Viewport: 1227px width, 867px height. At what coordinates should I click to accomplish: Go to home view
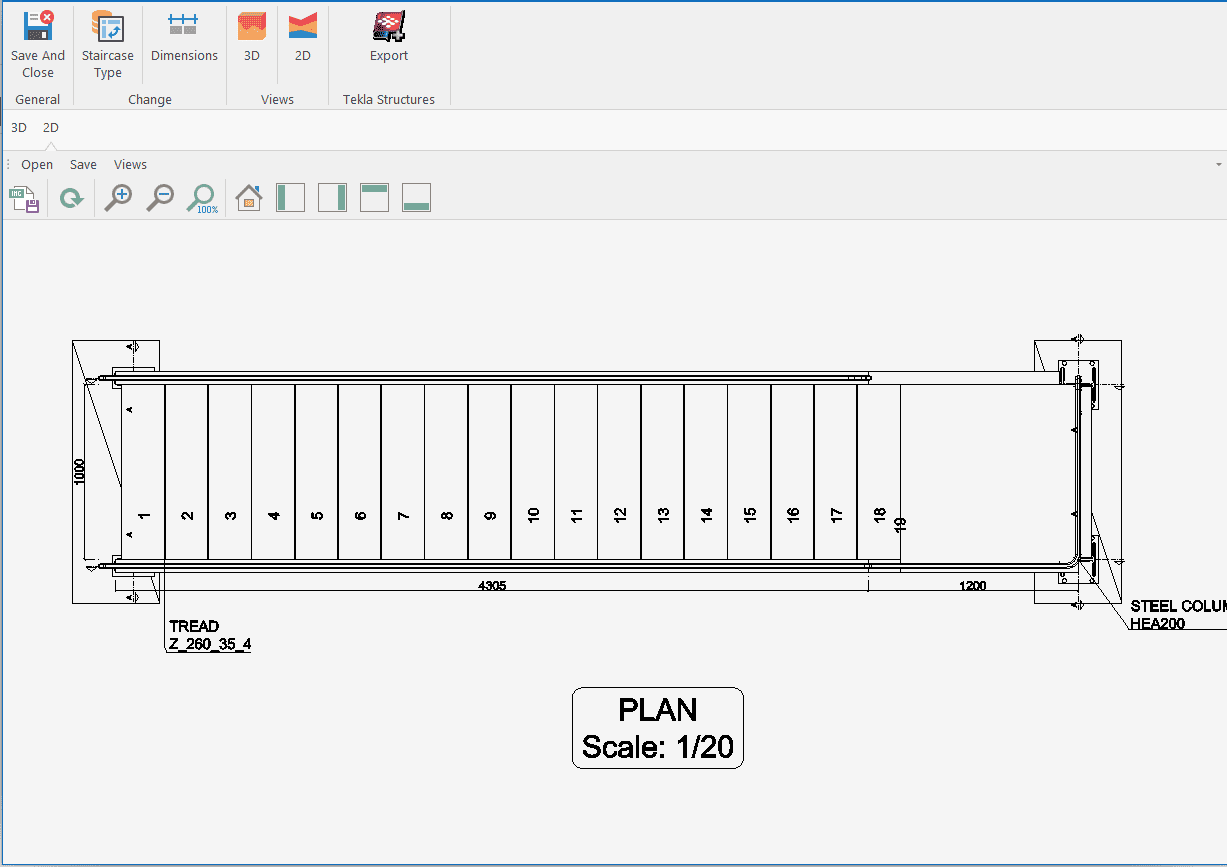(248, 198)
